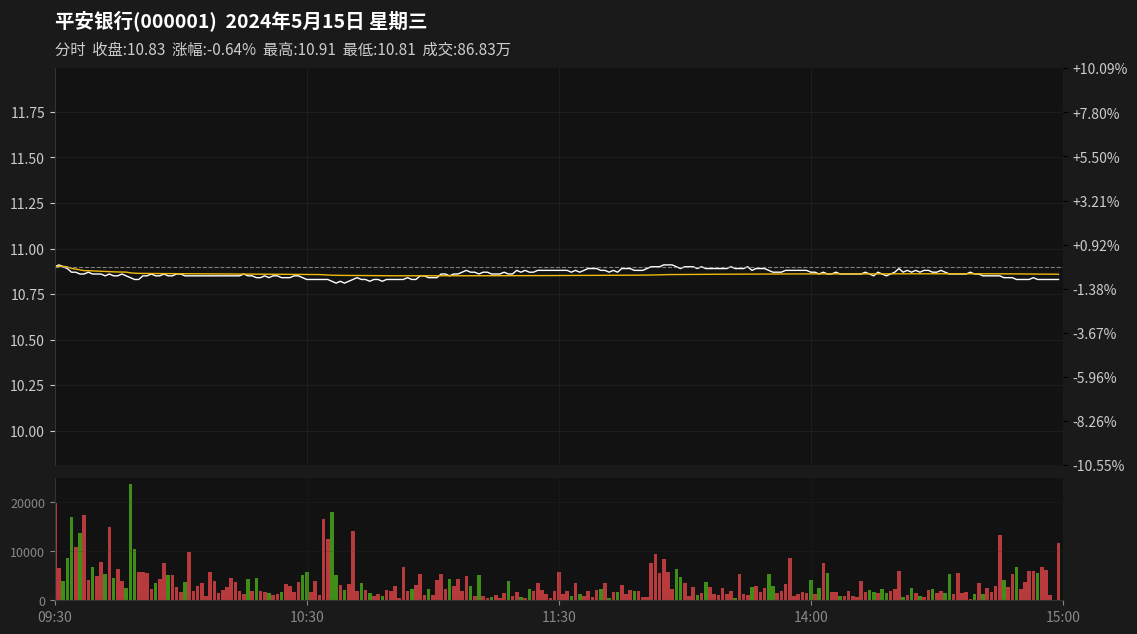Click the 15:00 time axis label
Viewport: 1137px width, 634px height.
1062,617
